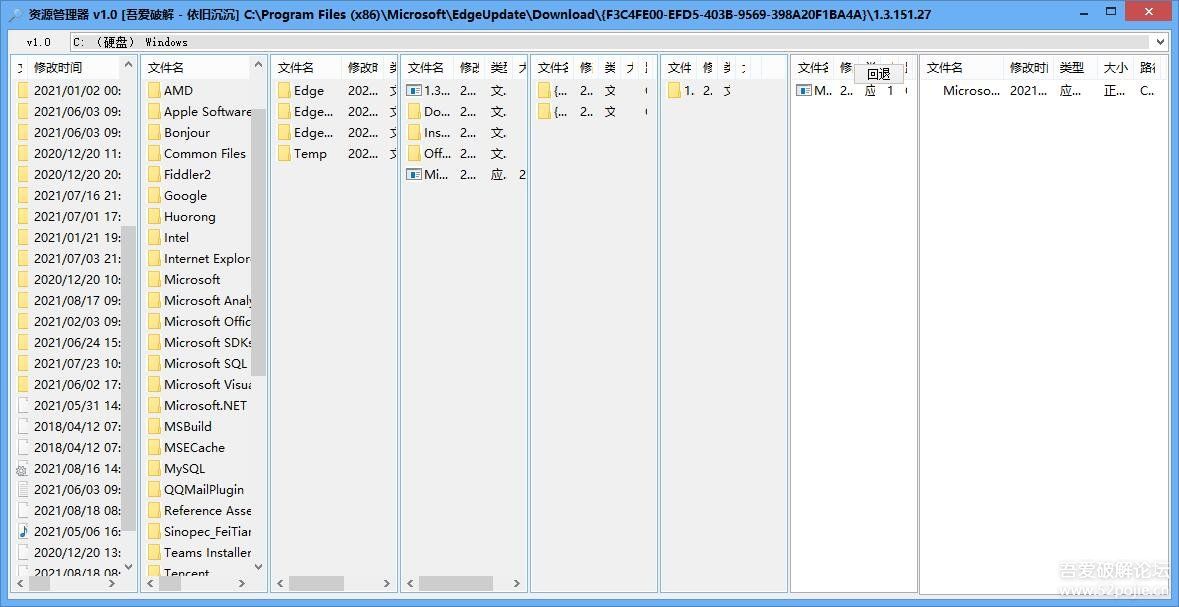
Task: Click the v1.0 label in toolbar
Action: click(38, 42)
